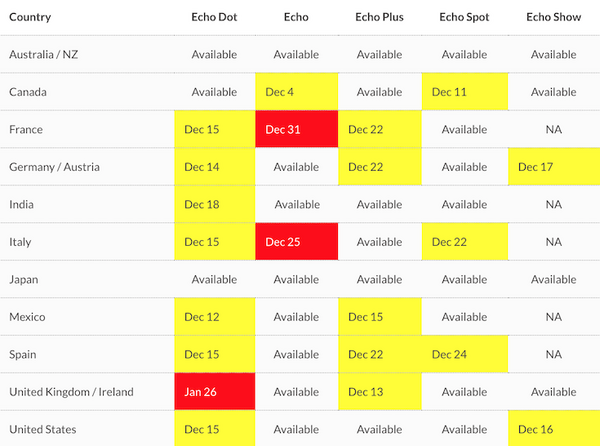Screen dimensions: 600x446
Task: Click the Dec 16 United States cell
Action: (x=553, y=429)
